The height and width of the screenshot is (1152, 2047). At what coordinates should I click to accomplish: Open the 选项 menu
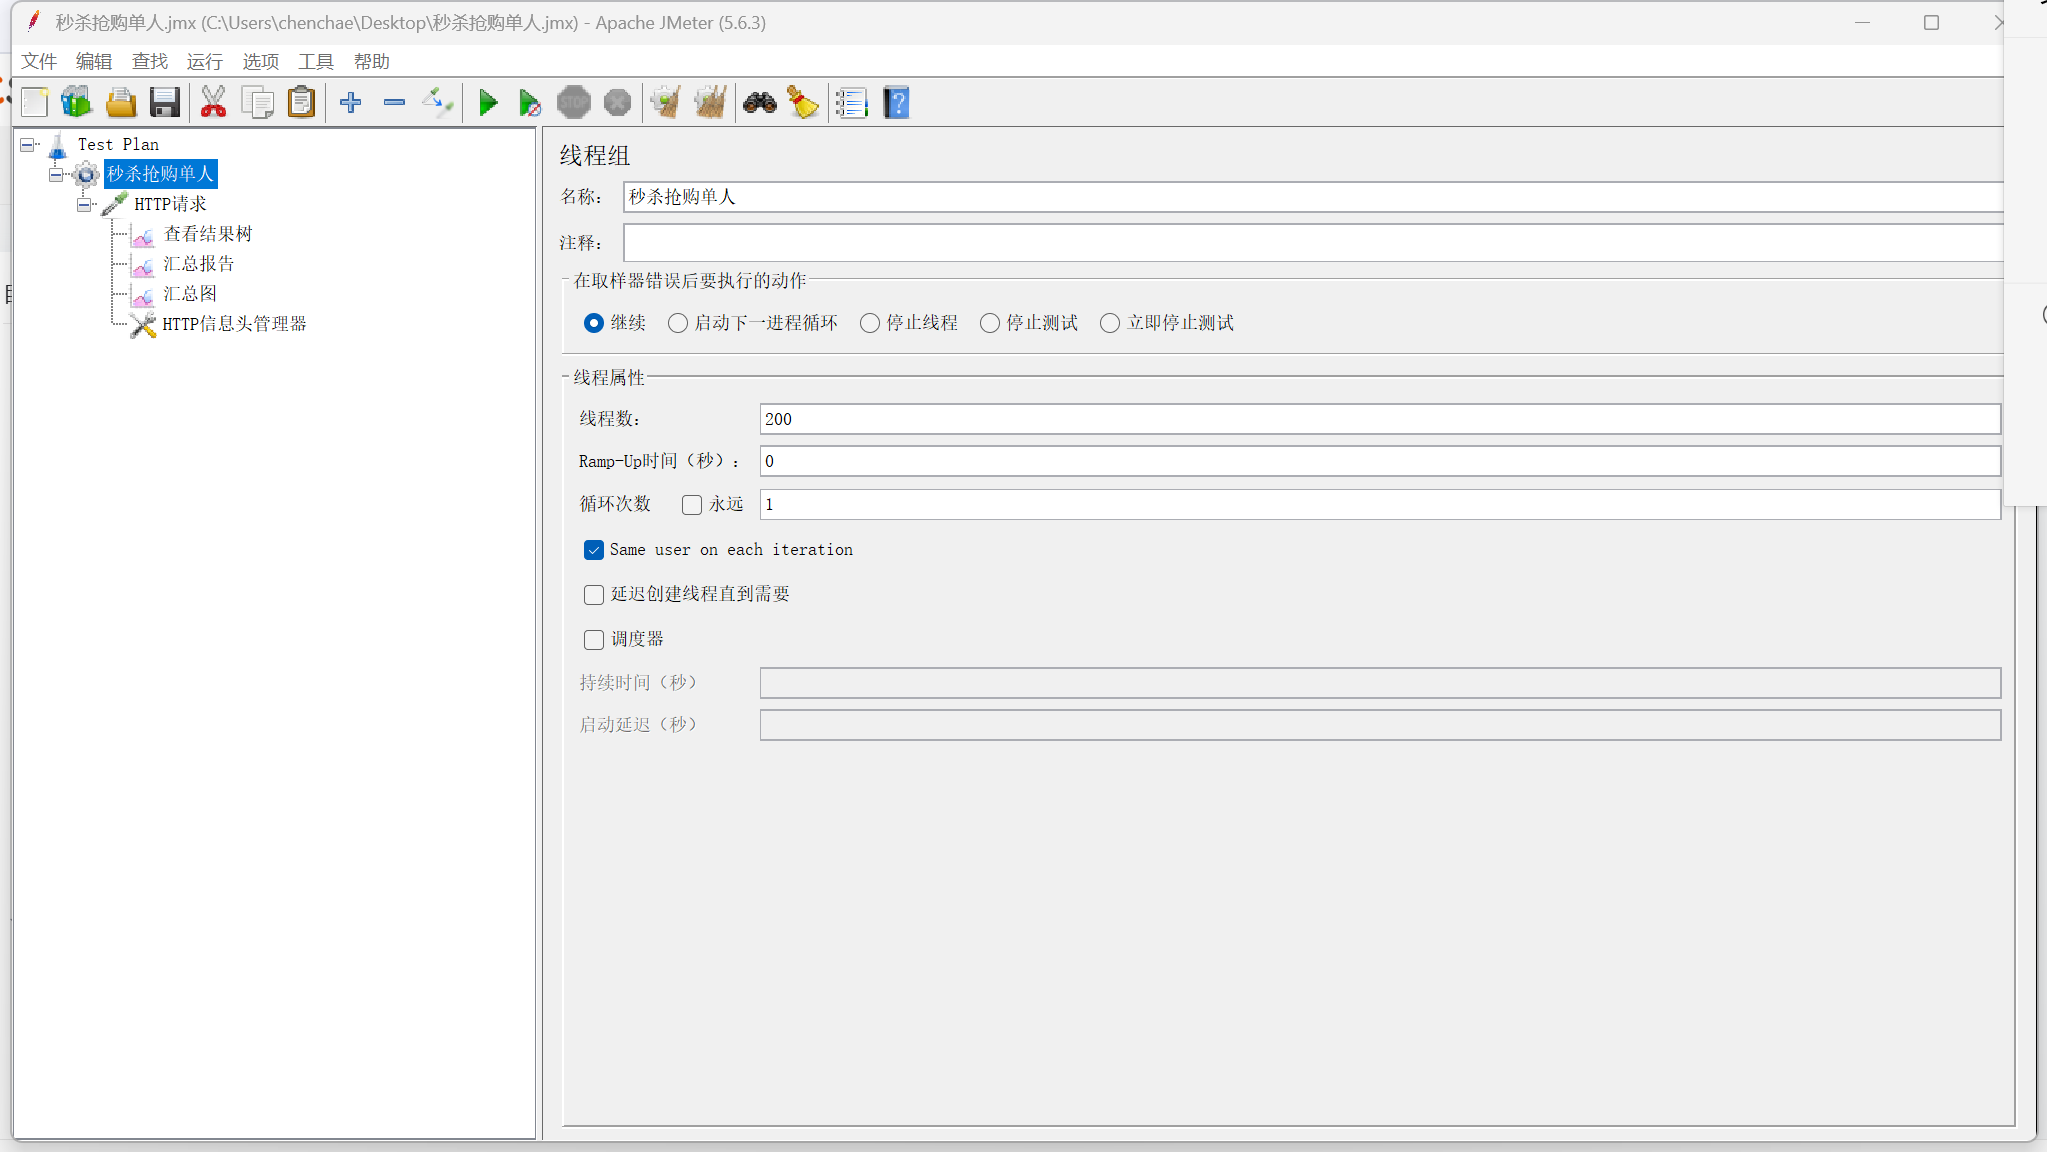pyautogui.click(x=260, y=62)
